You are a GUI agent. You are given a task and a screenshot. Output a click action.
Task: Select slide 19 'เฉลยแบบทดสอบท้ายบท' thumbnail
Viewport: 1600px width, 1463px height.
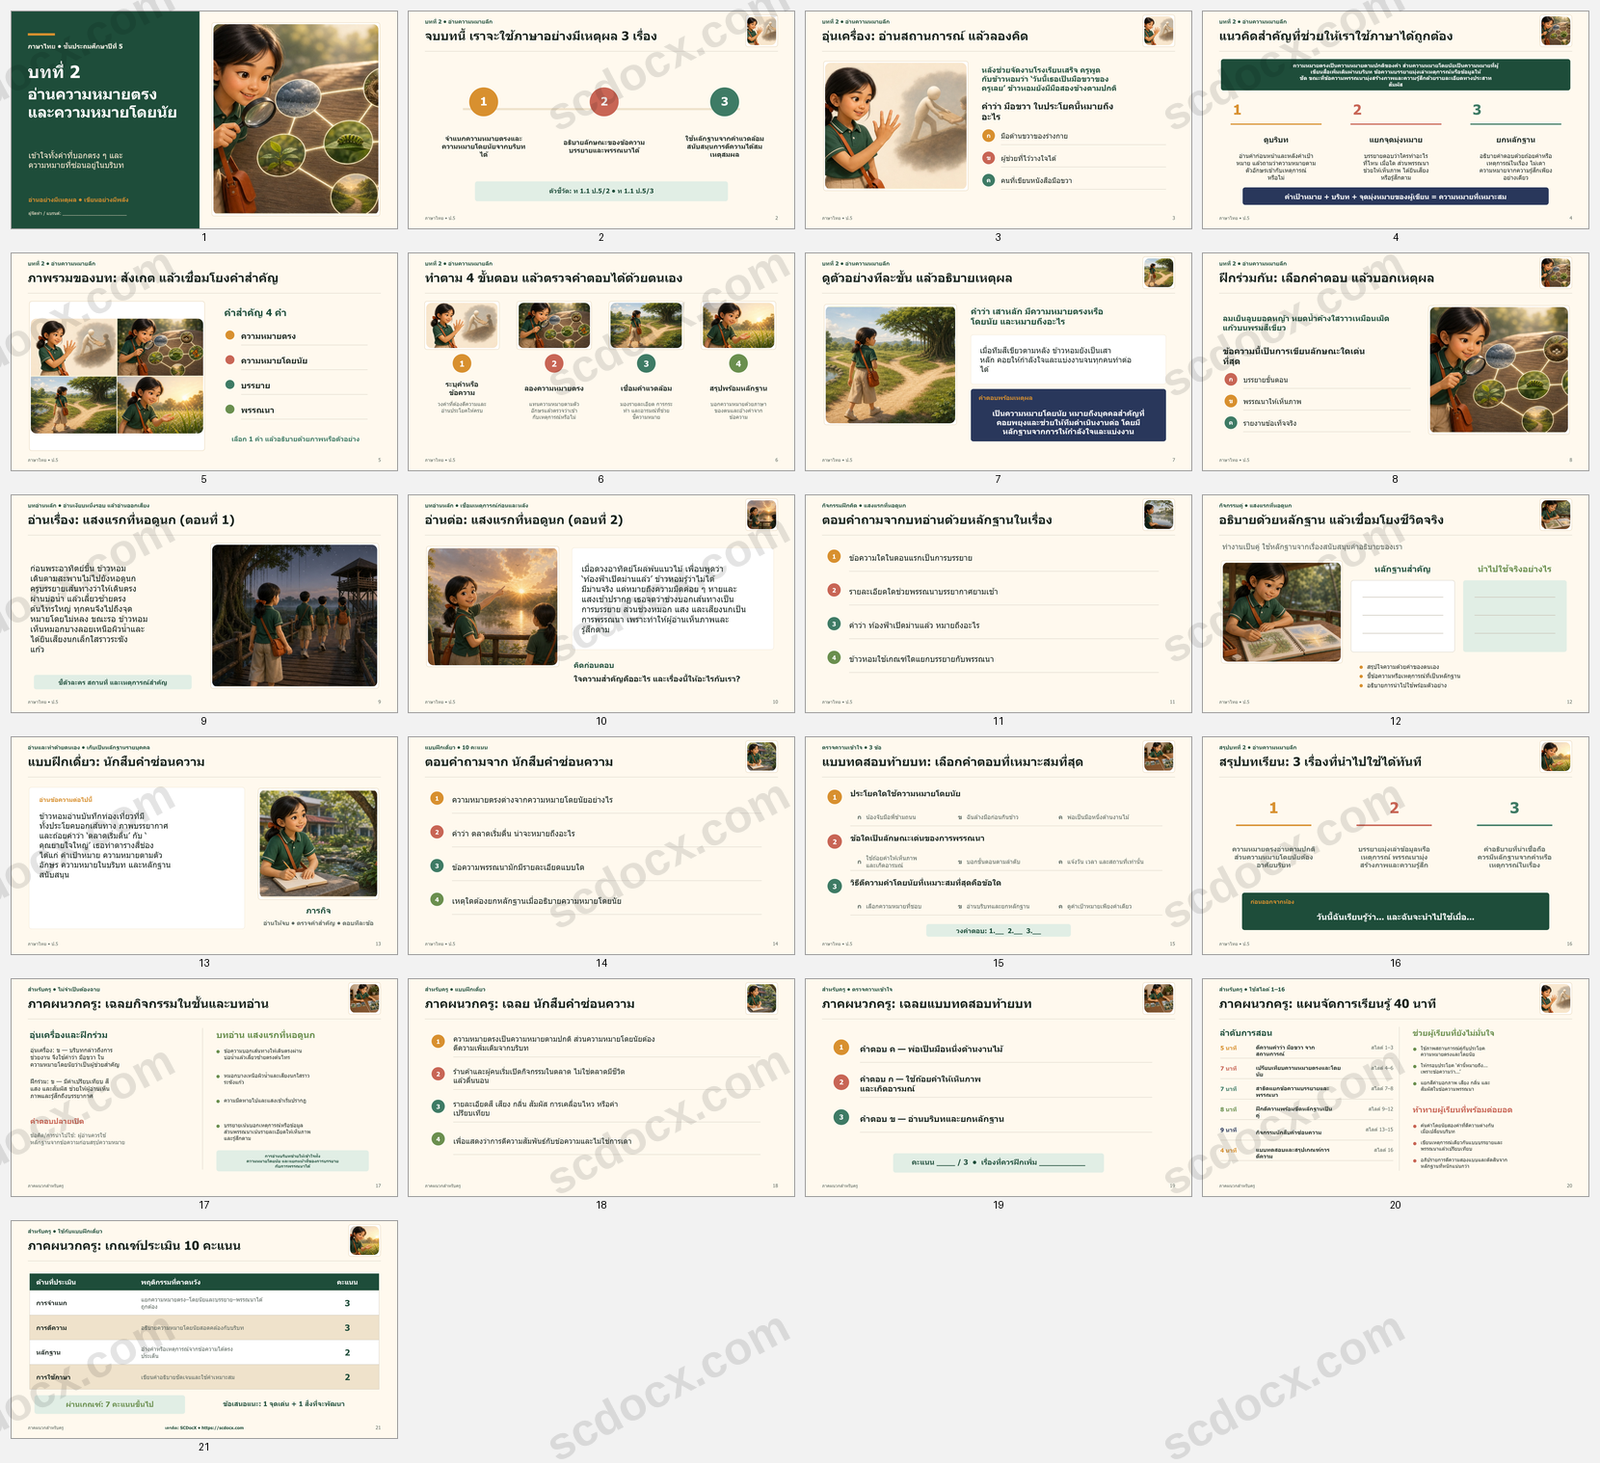(x=998, y=1088)
